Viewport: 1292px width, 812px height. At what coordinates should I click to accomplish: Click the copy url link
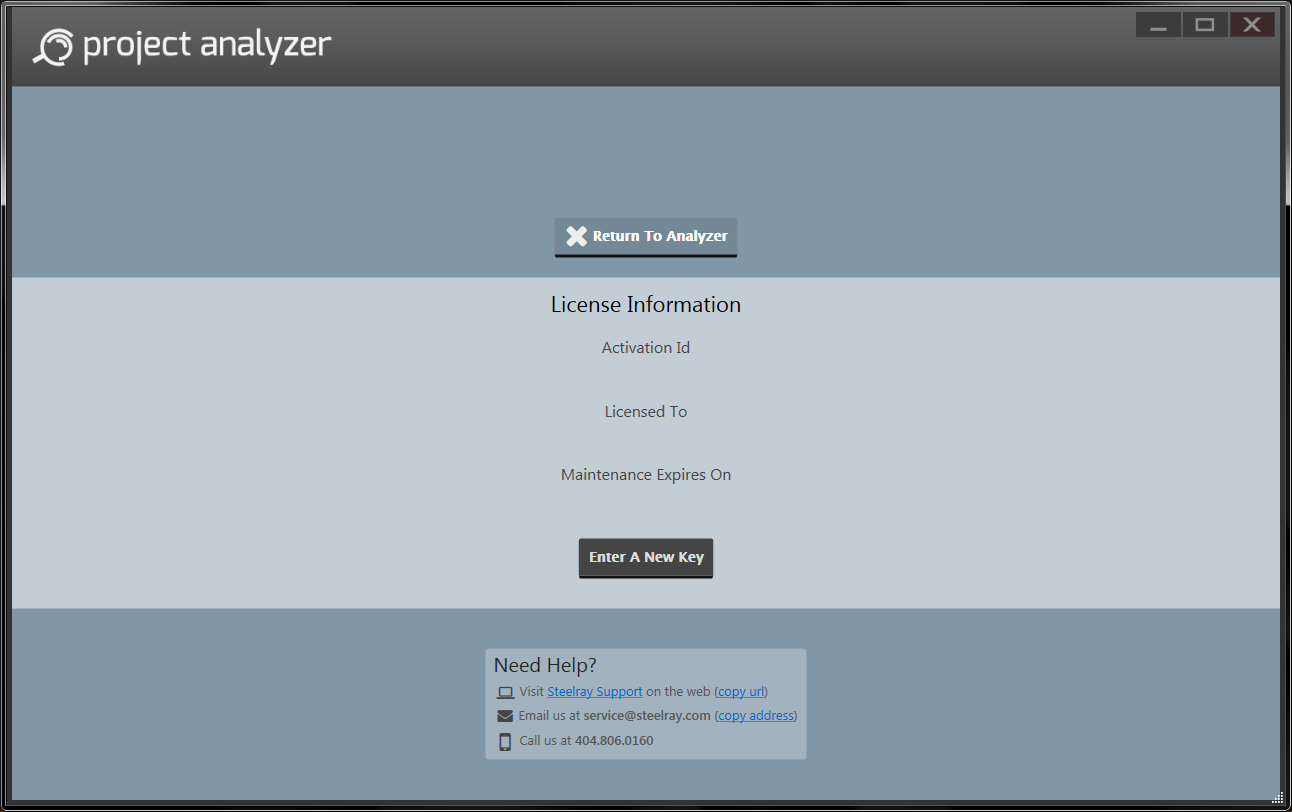(741, 692)
